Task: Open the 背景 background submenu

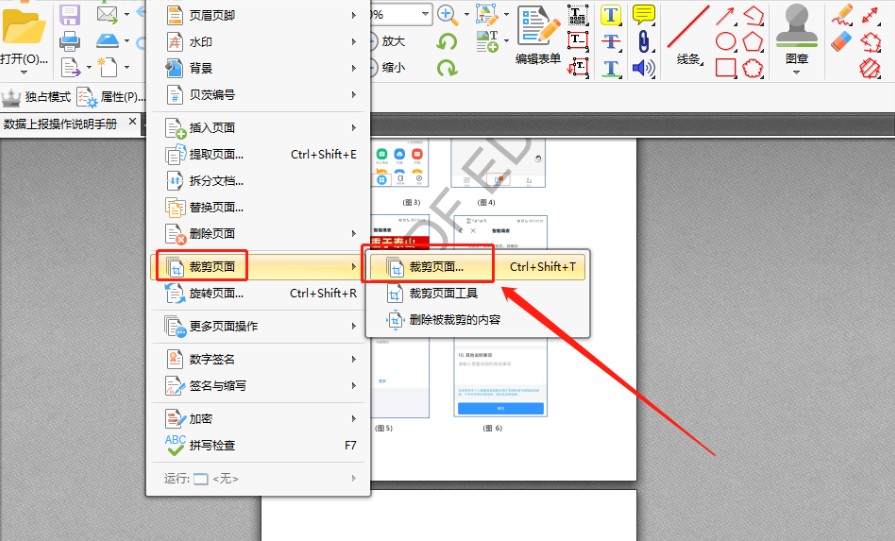Action: 258,68
